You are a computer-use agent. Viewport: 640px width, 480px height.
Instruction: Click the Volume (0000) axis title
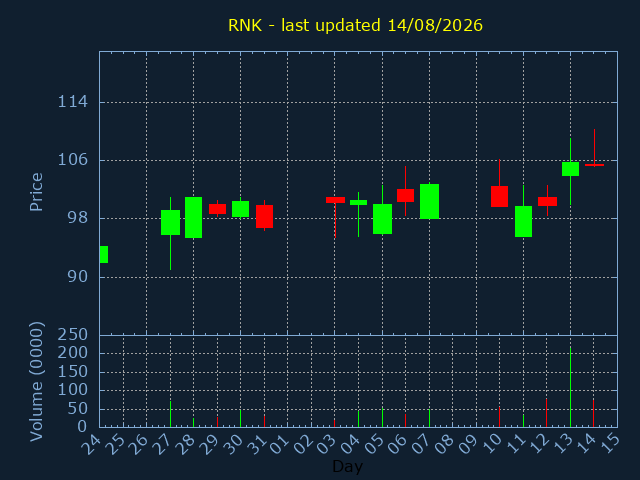pyautogui.click(x=36, y=382)
